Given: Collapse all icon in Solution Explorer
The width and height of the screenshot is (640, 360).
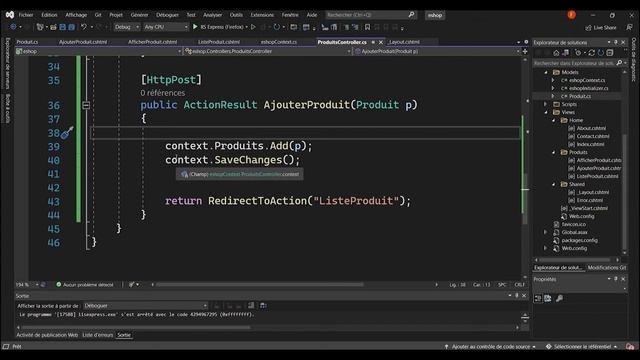Looking at the screenshot, I should point(610,53).
